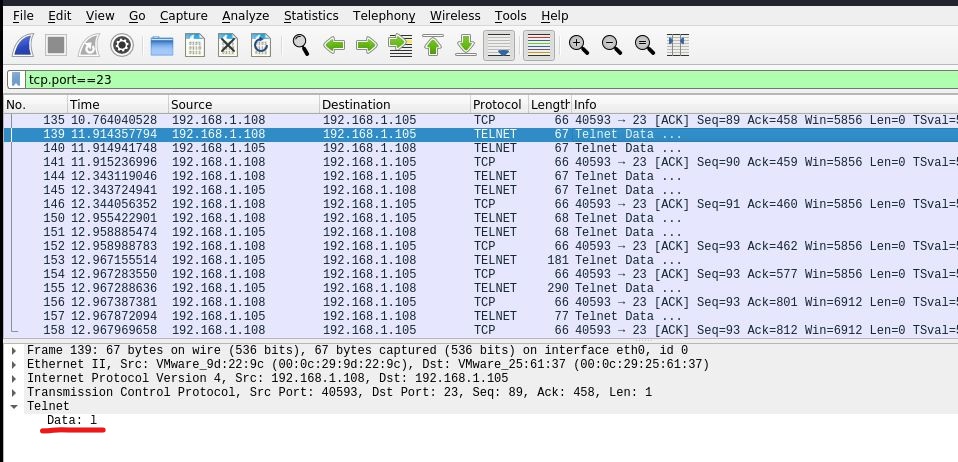
Task: Go back in packet history arrow
Action: [x=334, y=45]
